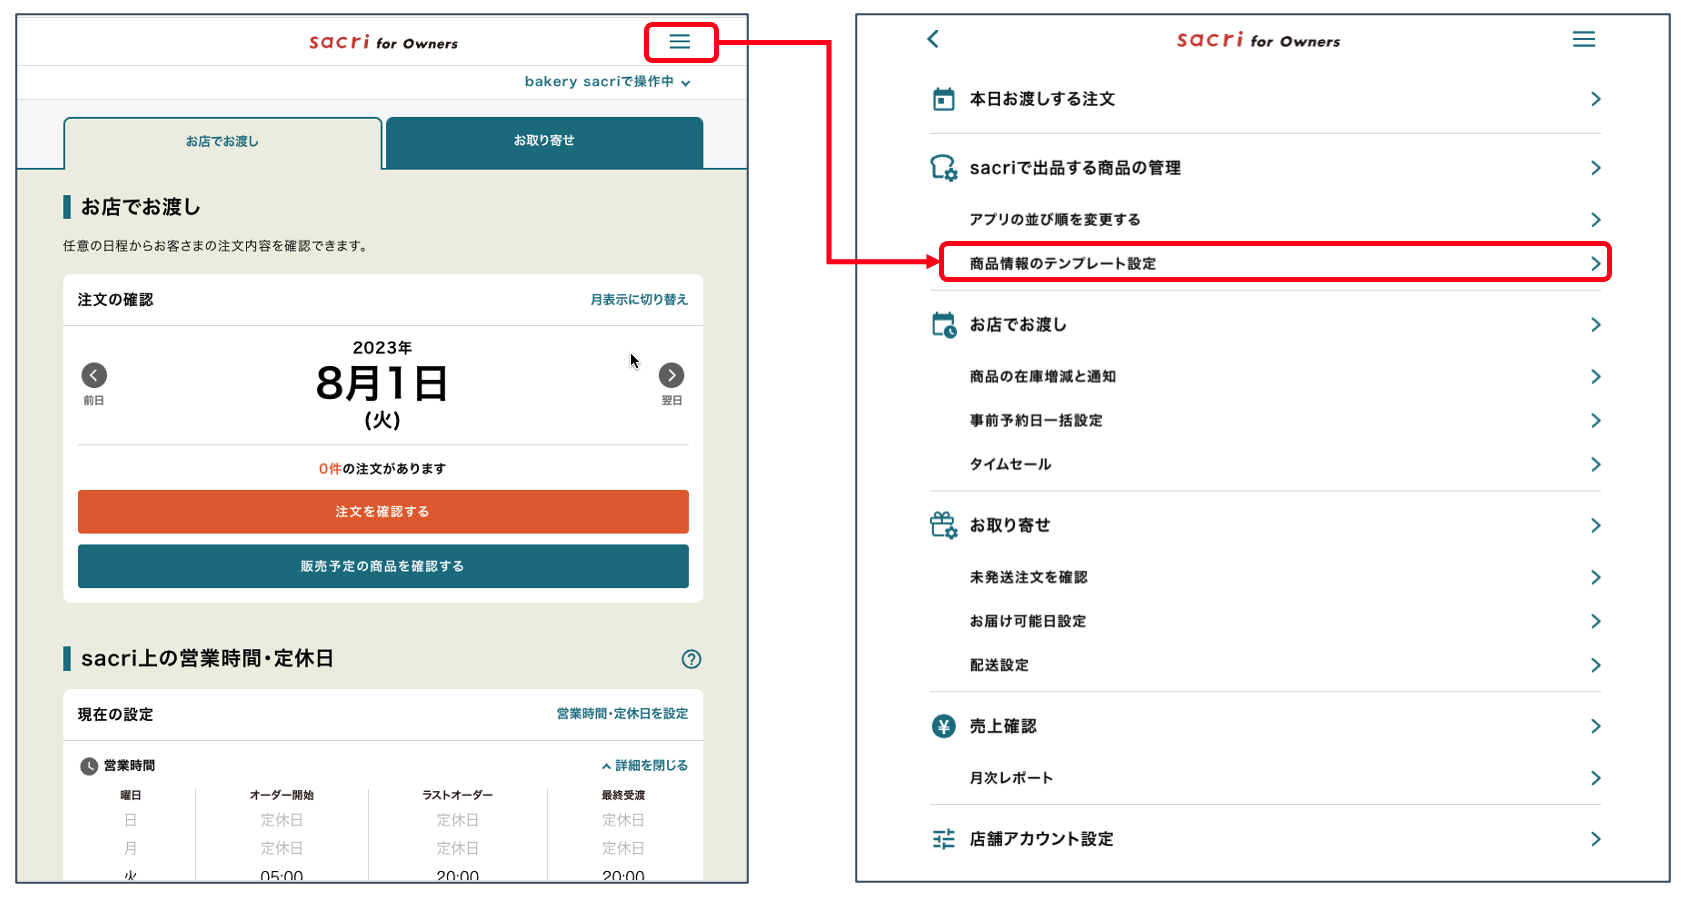The image size is (1683, 897).
Task: Click 営業時間・定休日を設定 link
Action: click(x=622, y=714)
